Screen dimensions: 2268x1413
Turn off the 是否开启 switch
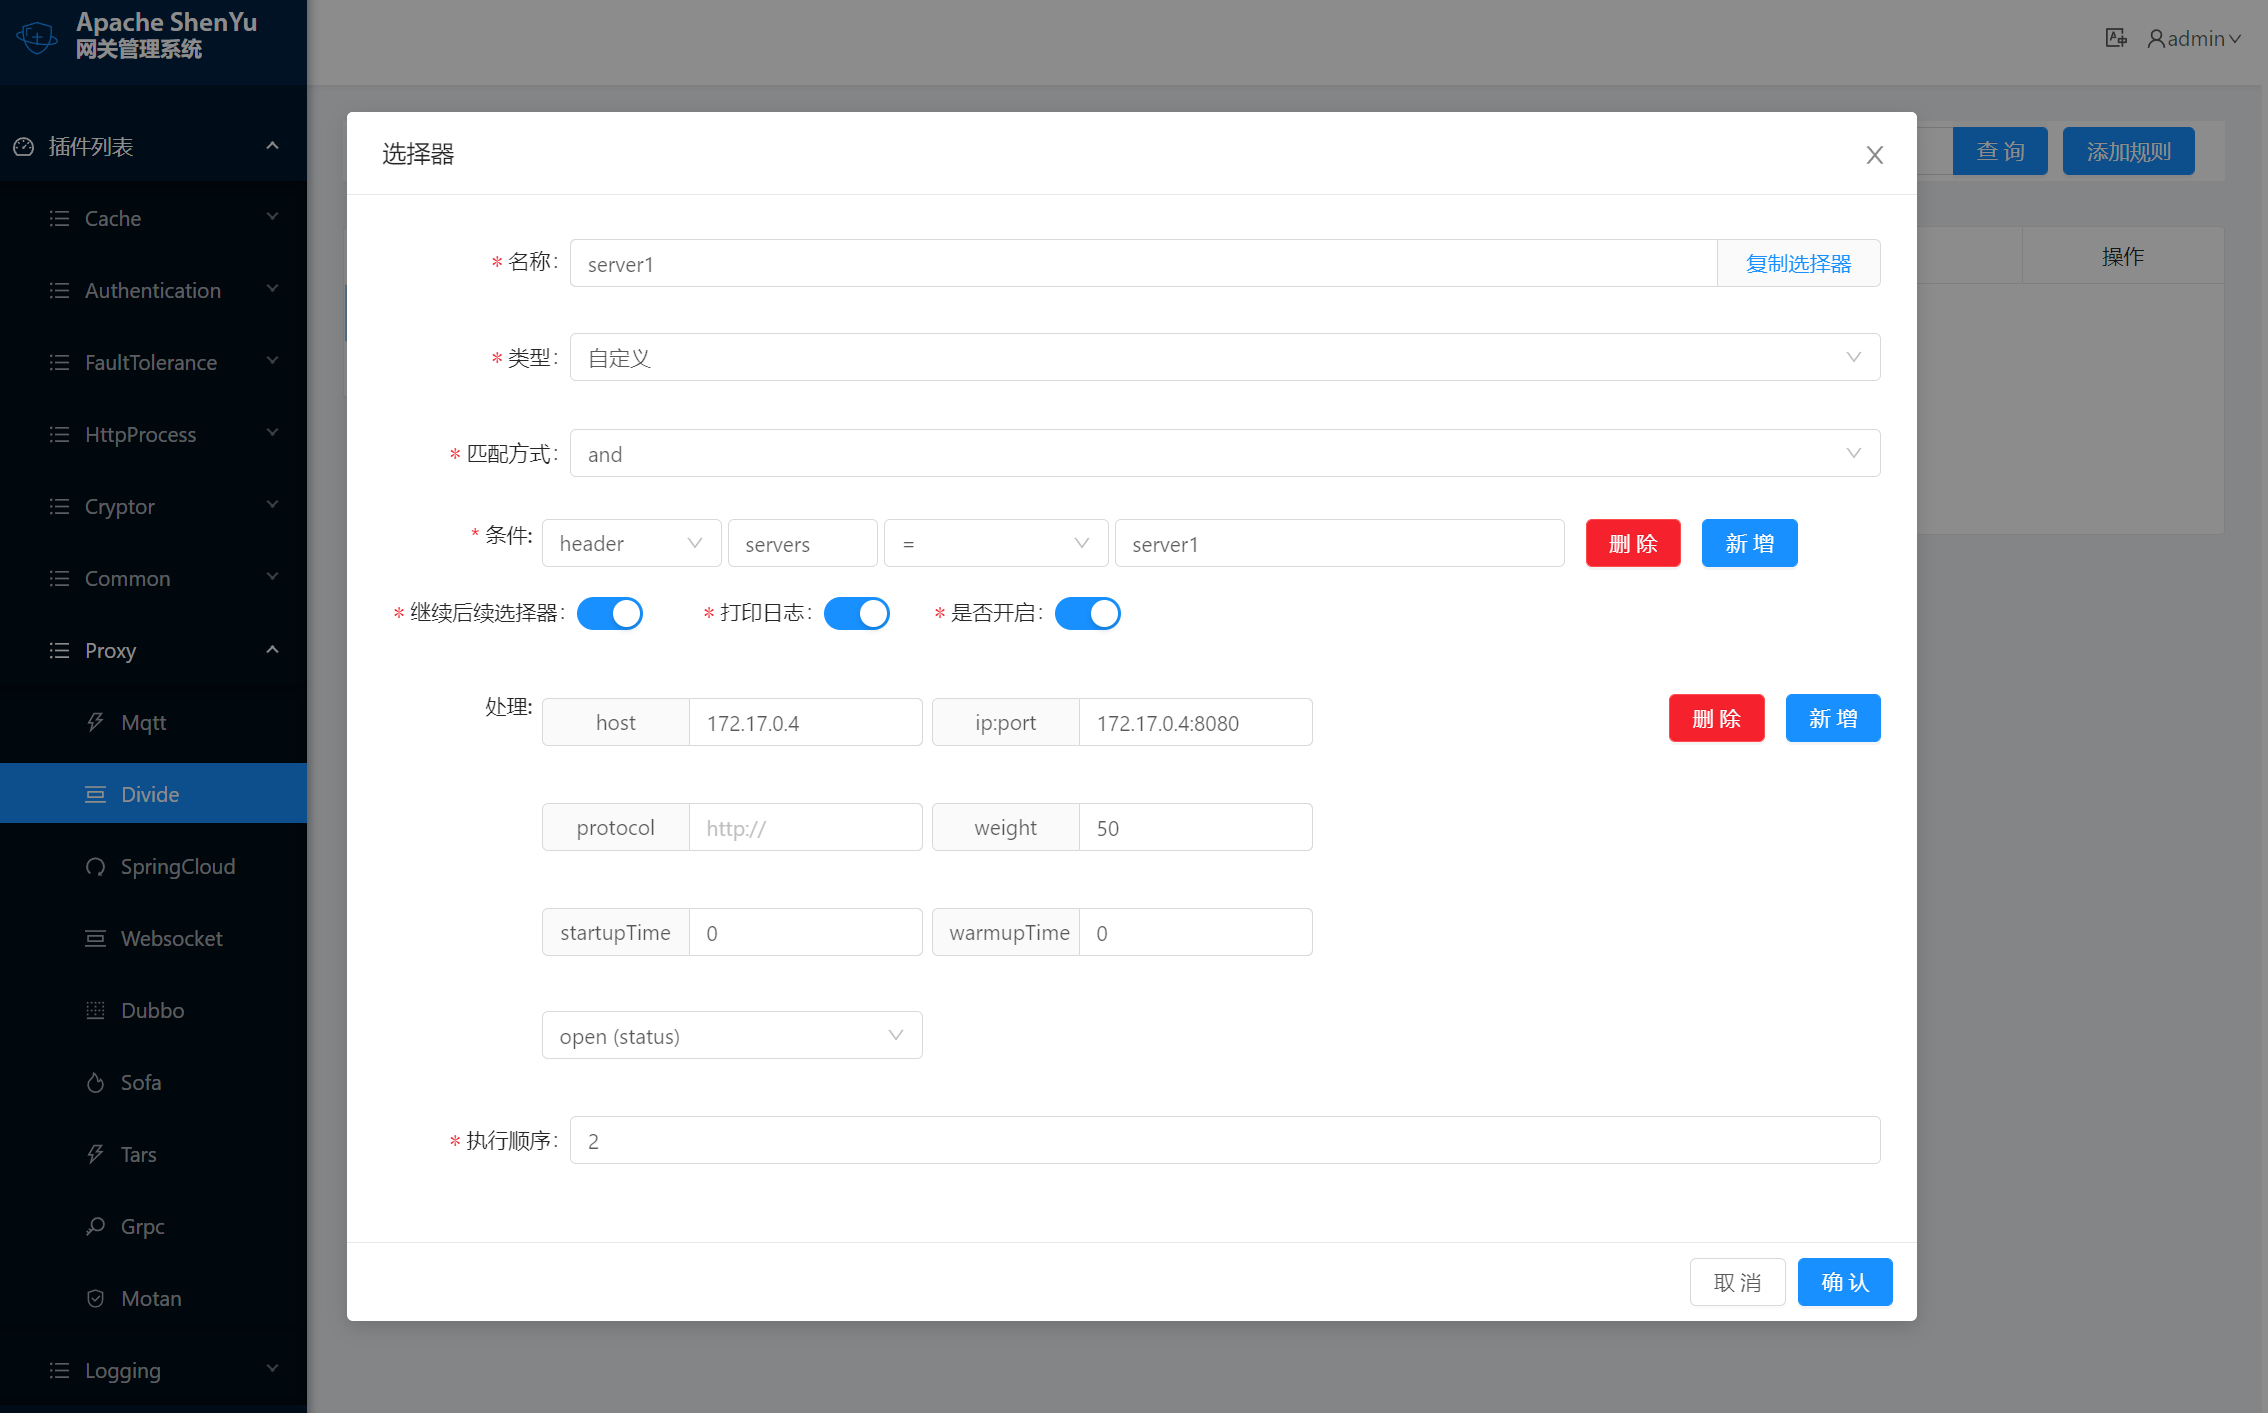coord(1087,613)
